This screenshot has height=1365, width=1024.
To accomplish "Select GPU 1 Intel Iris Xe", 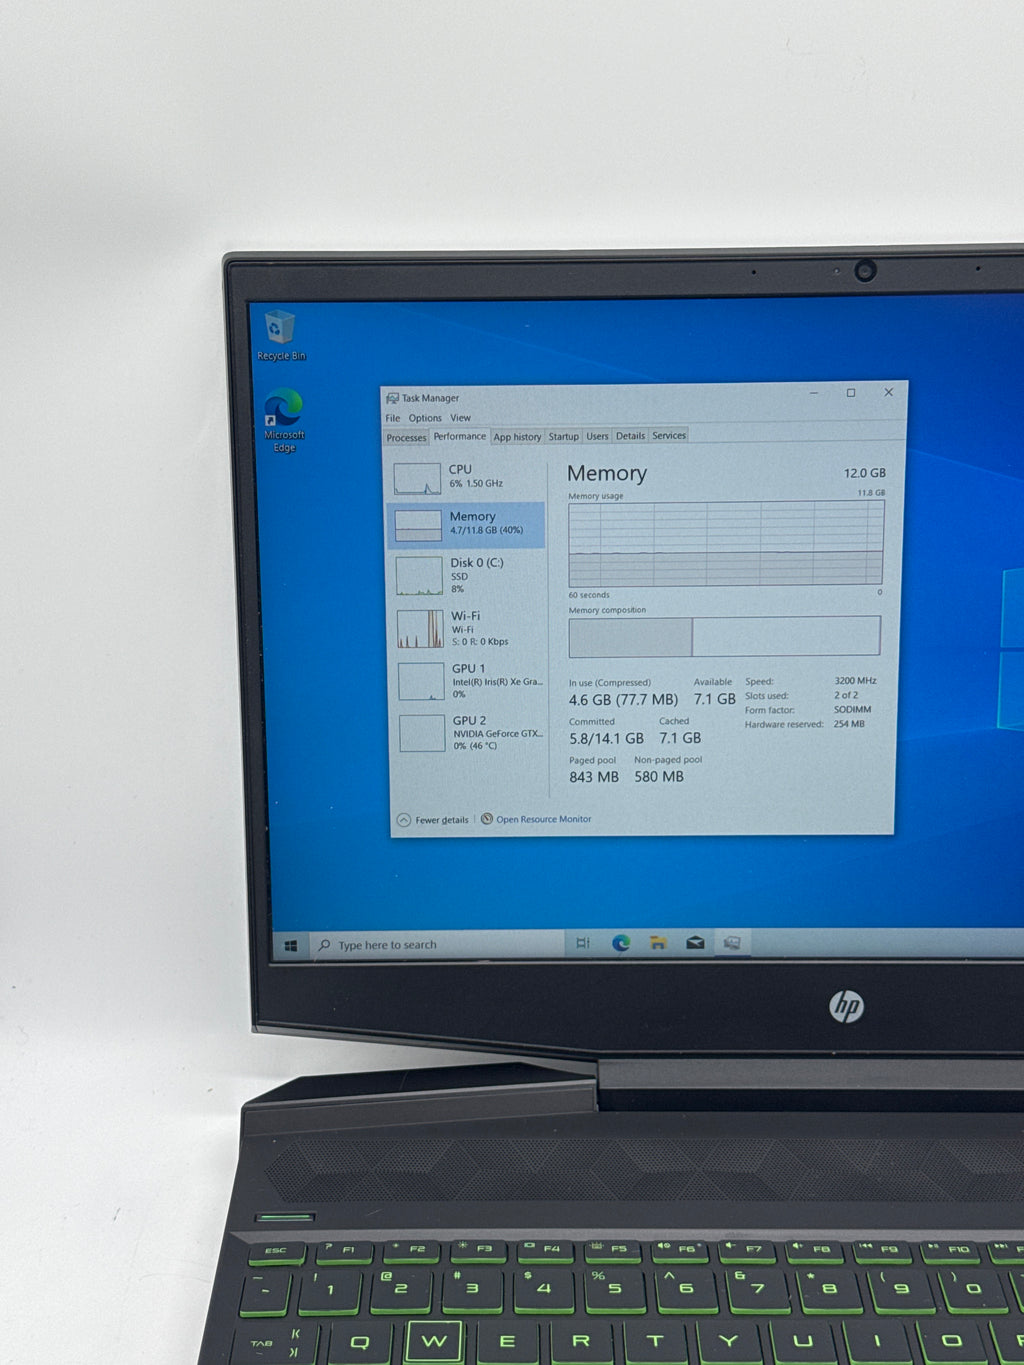I will point(470,681).
